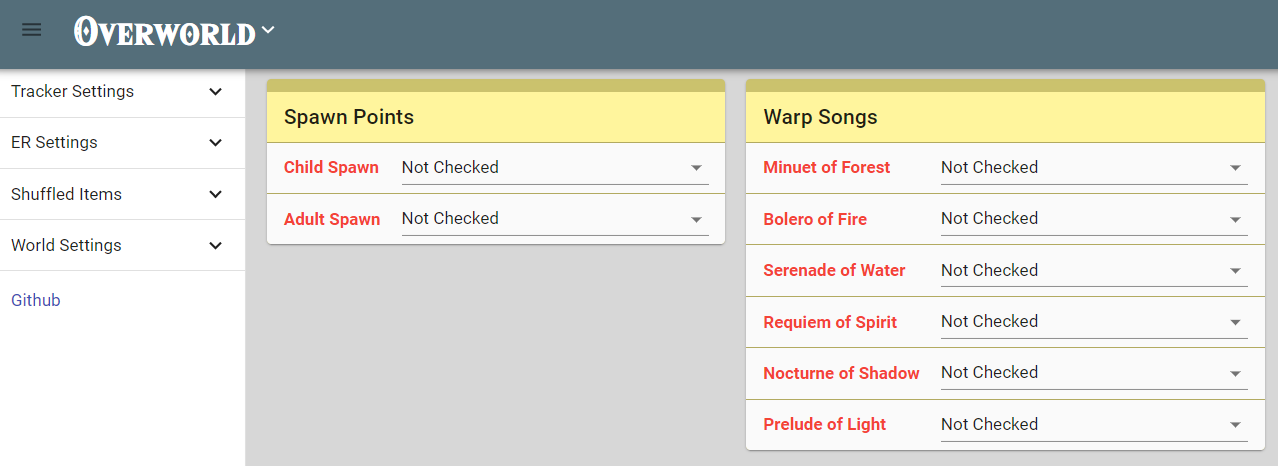
Task: Click the Minuet of Forest label
Action: (826, 167)
